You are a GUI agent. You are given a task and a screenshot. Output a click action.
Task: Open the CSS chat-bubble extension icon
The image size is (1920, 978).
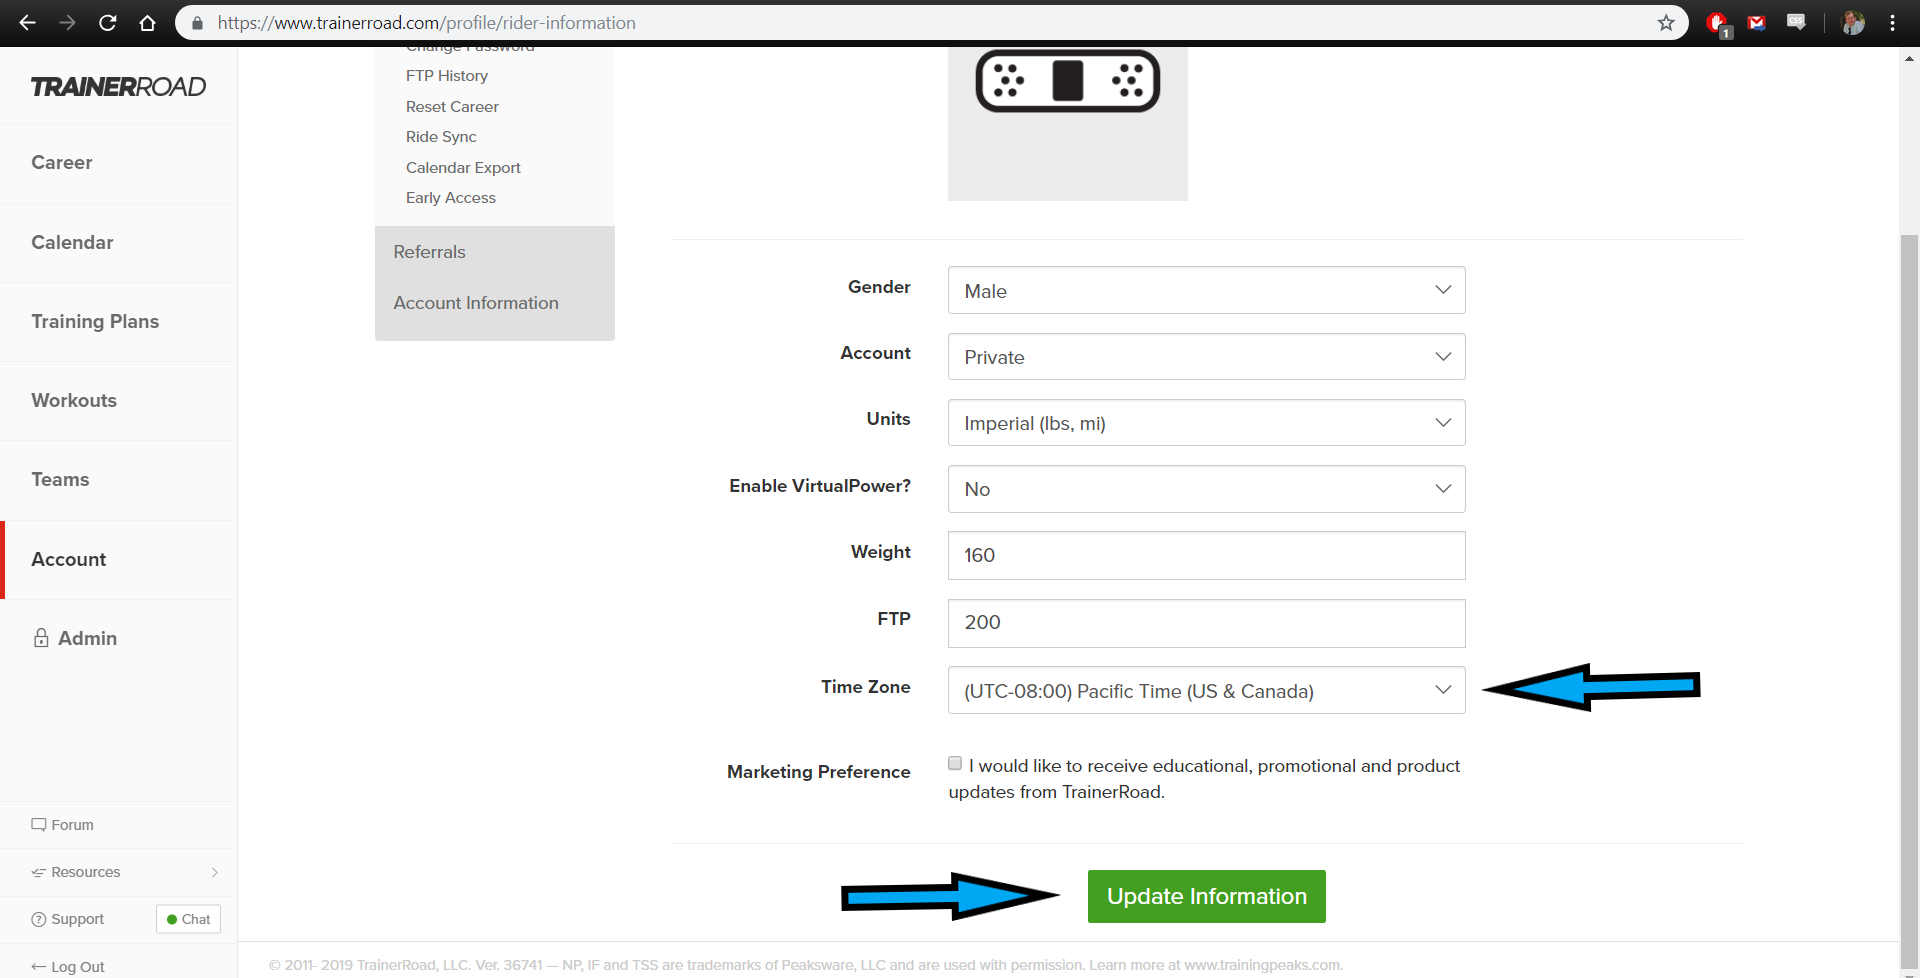(x=1796, y=22)
